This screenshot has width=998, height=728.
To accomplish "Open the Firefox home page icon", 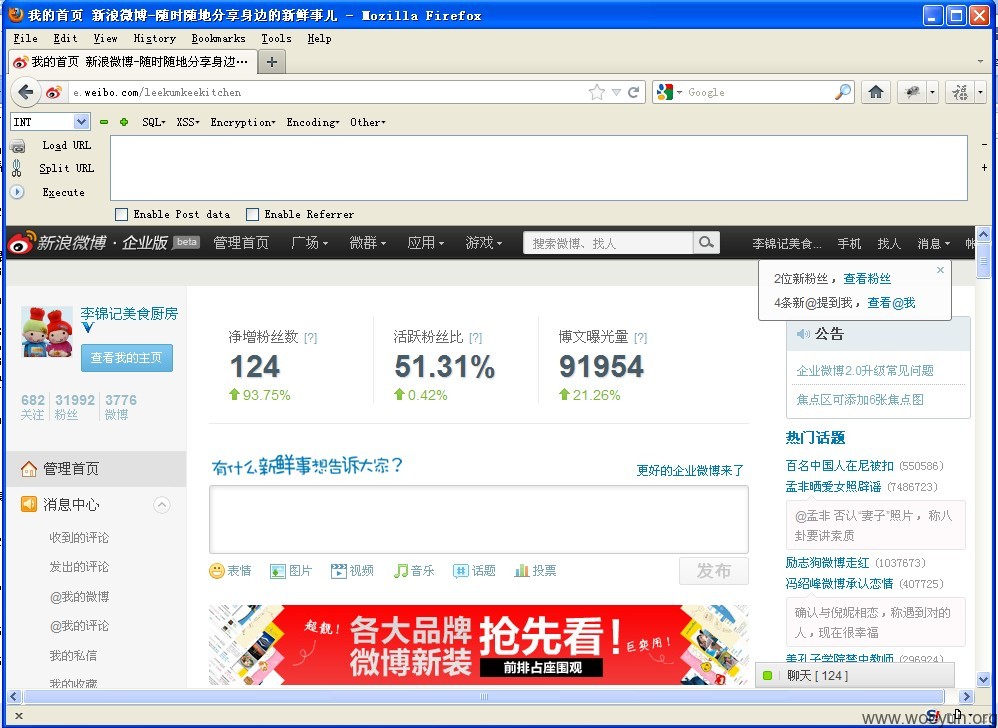I will pos(876,92).
